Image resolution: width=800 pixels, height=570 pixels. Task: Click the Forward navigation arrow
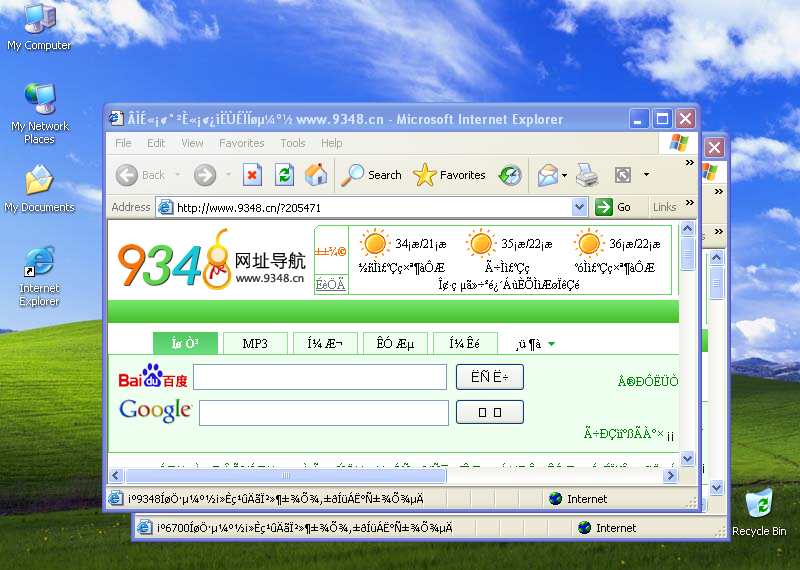click(x=205, y=175)
